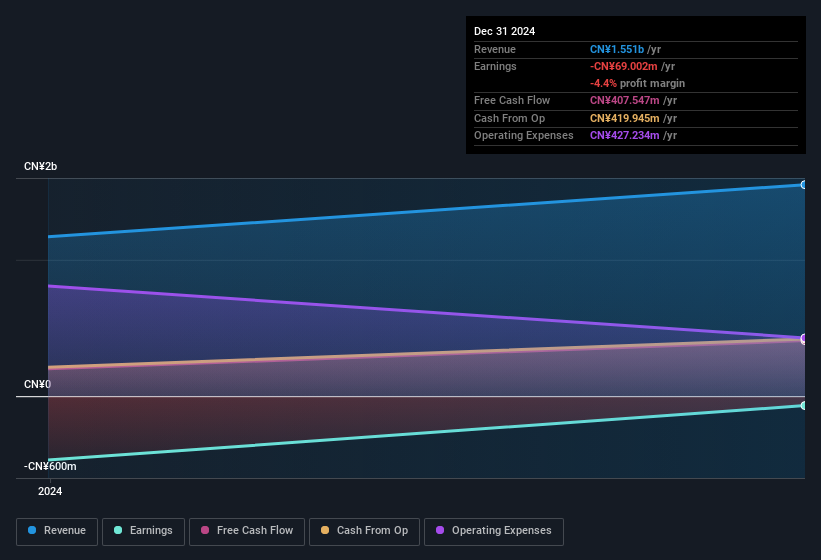Click the -CN¥600m y-axis label

(50, 466)
